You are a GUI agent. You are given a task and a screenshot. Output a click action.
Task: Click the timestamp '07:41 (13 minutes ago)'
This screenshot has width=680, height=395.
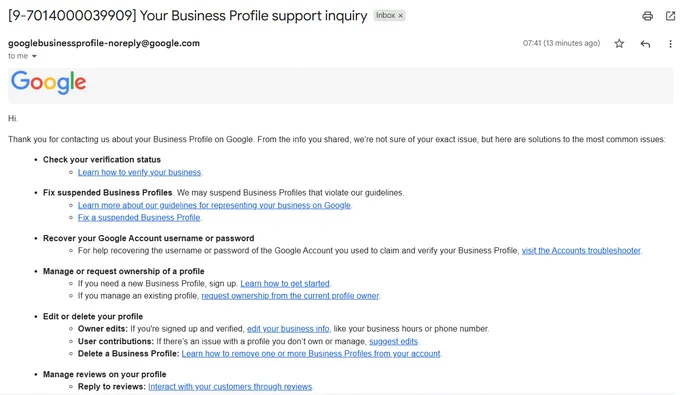pyautogui.click(x=561, y=43)
